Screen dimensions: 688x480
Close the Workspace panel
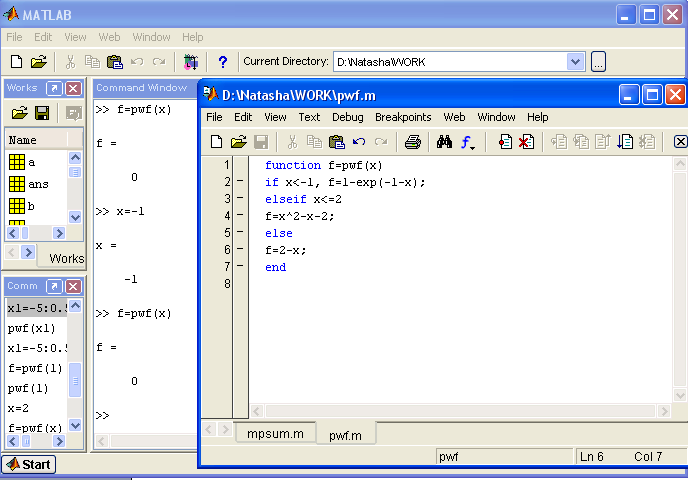click(73, 88)
